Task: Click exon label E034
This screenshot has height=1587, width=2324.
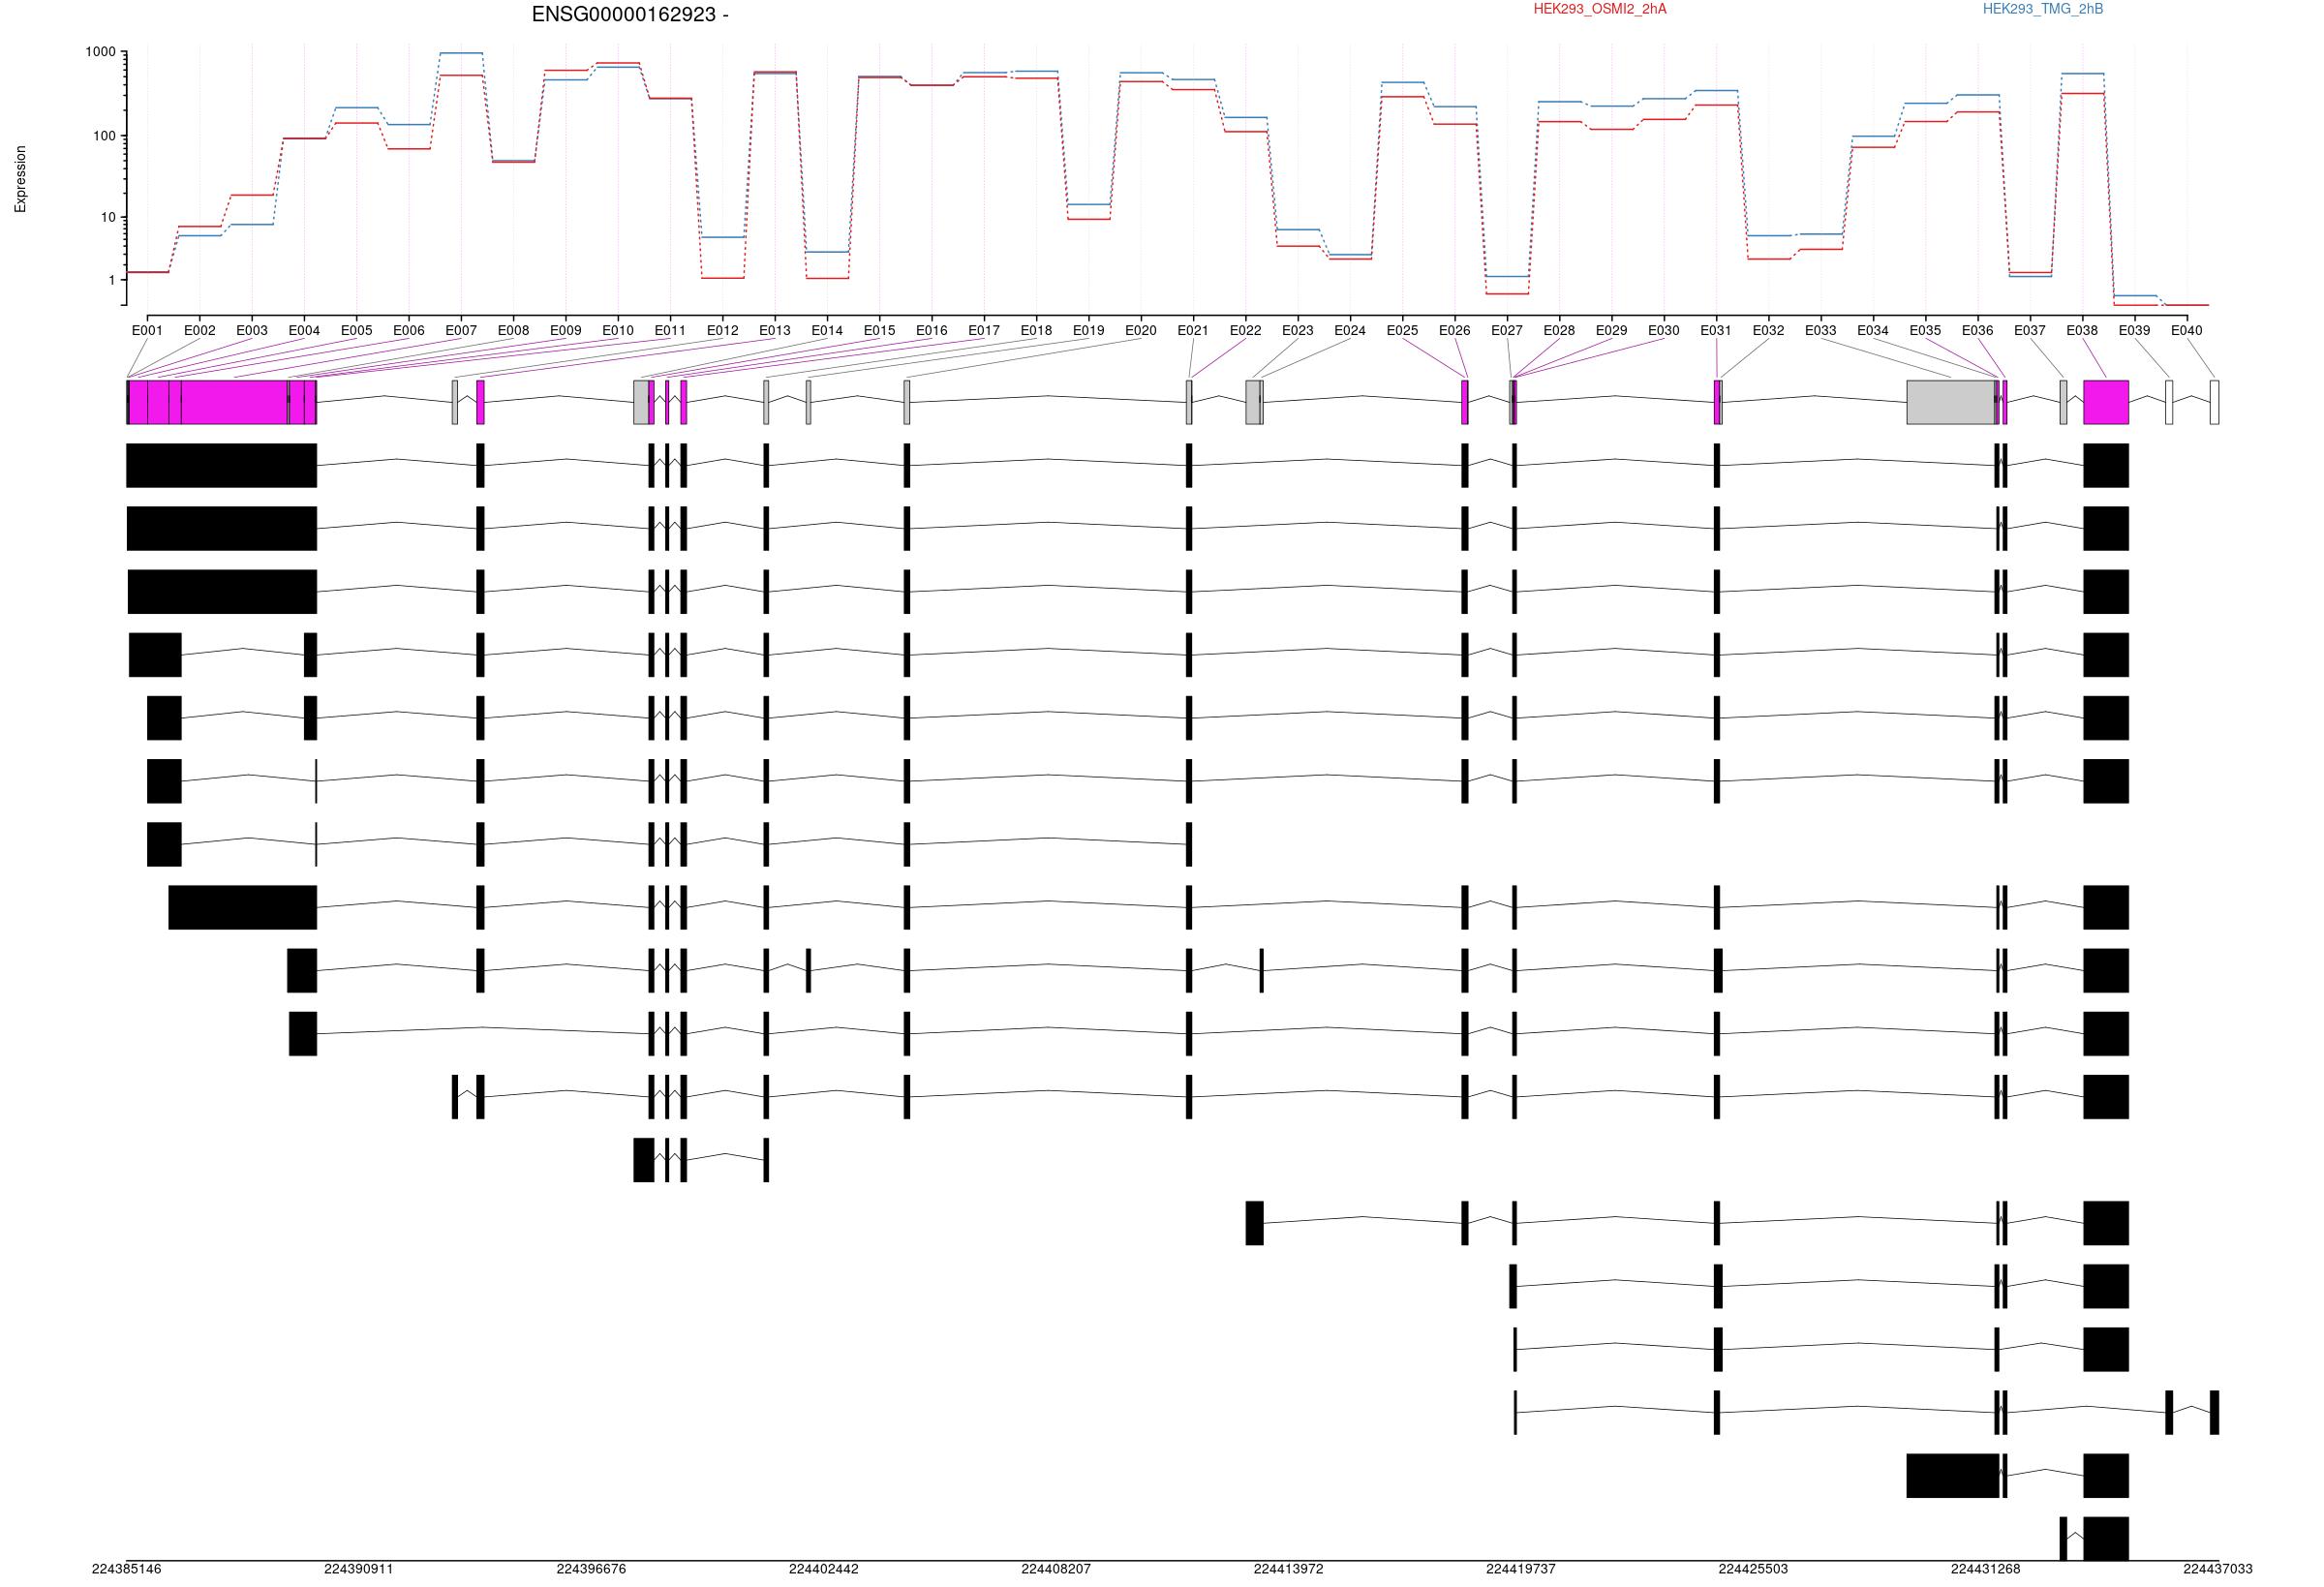Action: (x=1873, y=330)
